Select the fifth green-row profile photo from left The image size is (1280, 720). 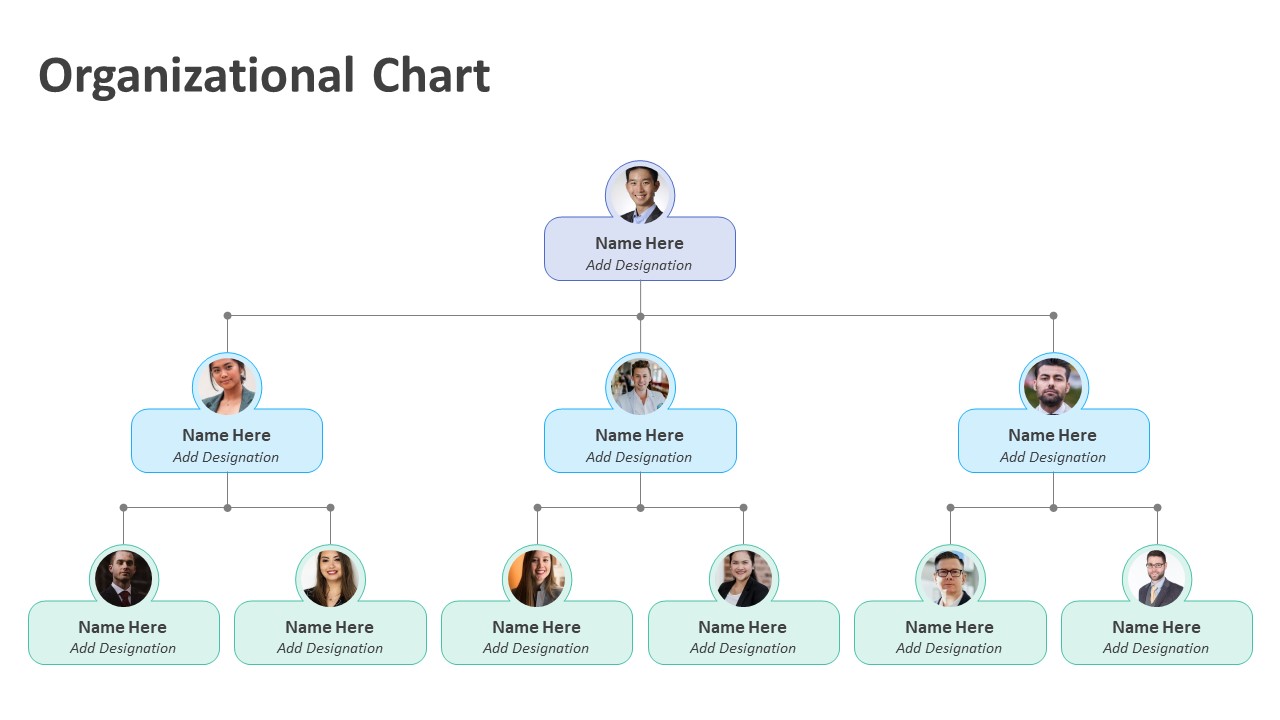point(950,578)
